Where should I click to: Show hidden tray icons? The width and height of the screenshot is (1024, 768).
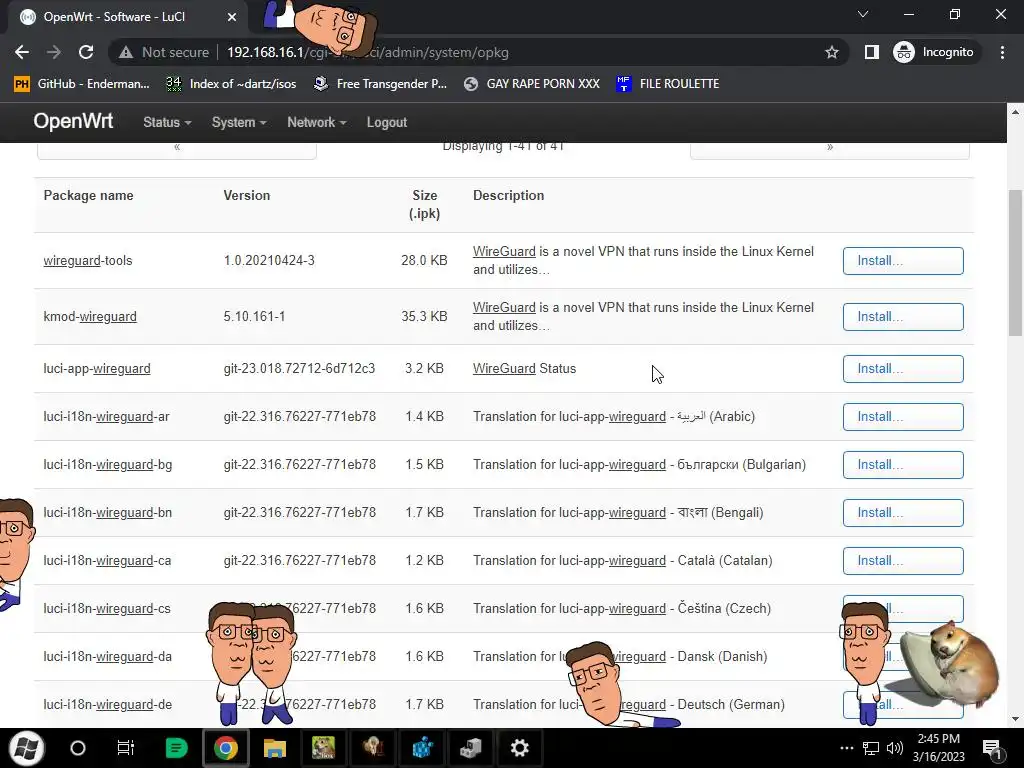pos(846,748)
